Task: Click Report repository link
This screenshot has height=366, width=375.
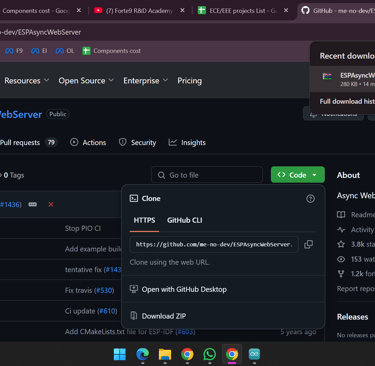Action: point(356,289)
